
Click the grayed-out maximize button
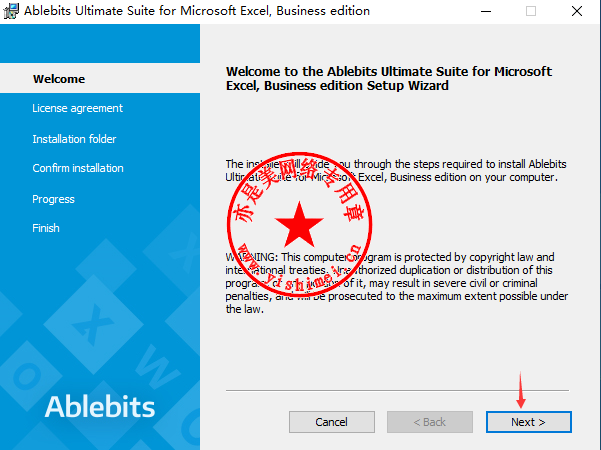(531, 11)
